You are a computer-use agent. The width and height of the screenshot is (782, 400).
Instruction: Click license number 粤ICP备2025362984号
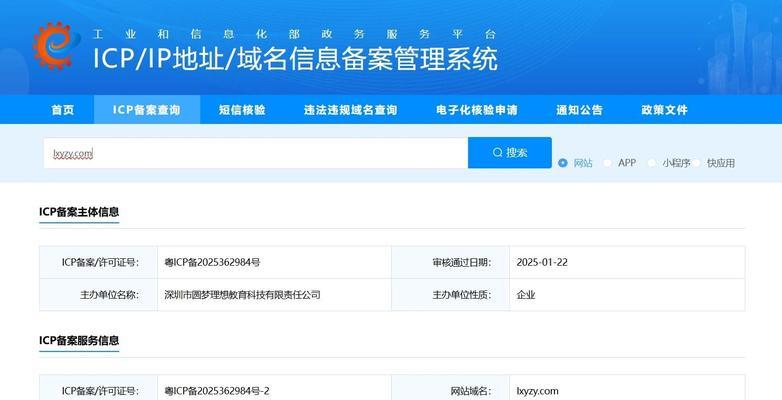(x=212, y=262)
